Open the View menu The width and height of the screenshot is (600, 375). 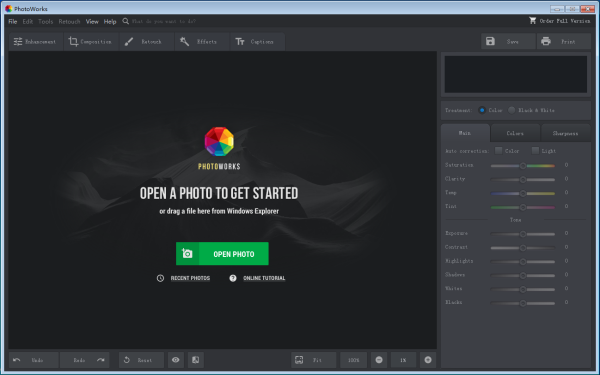92,21
